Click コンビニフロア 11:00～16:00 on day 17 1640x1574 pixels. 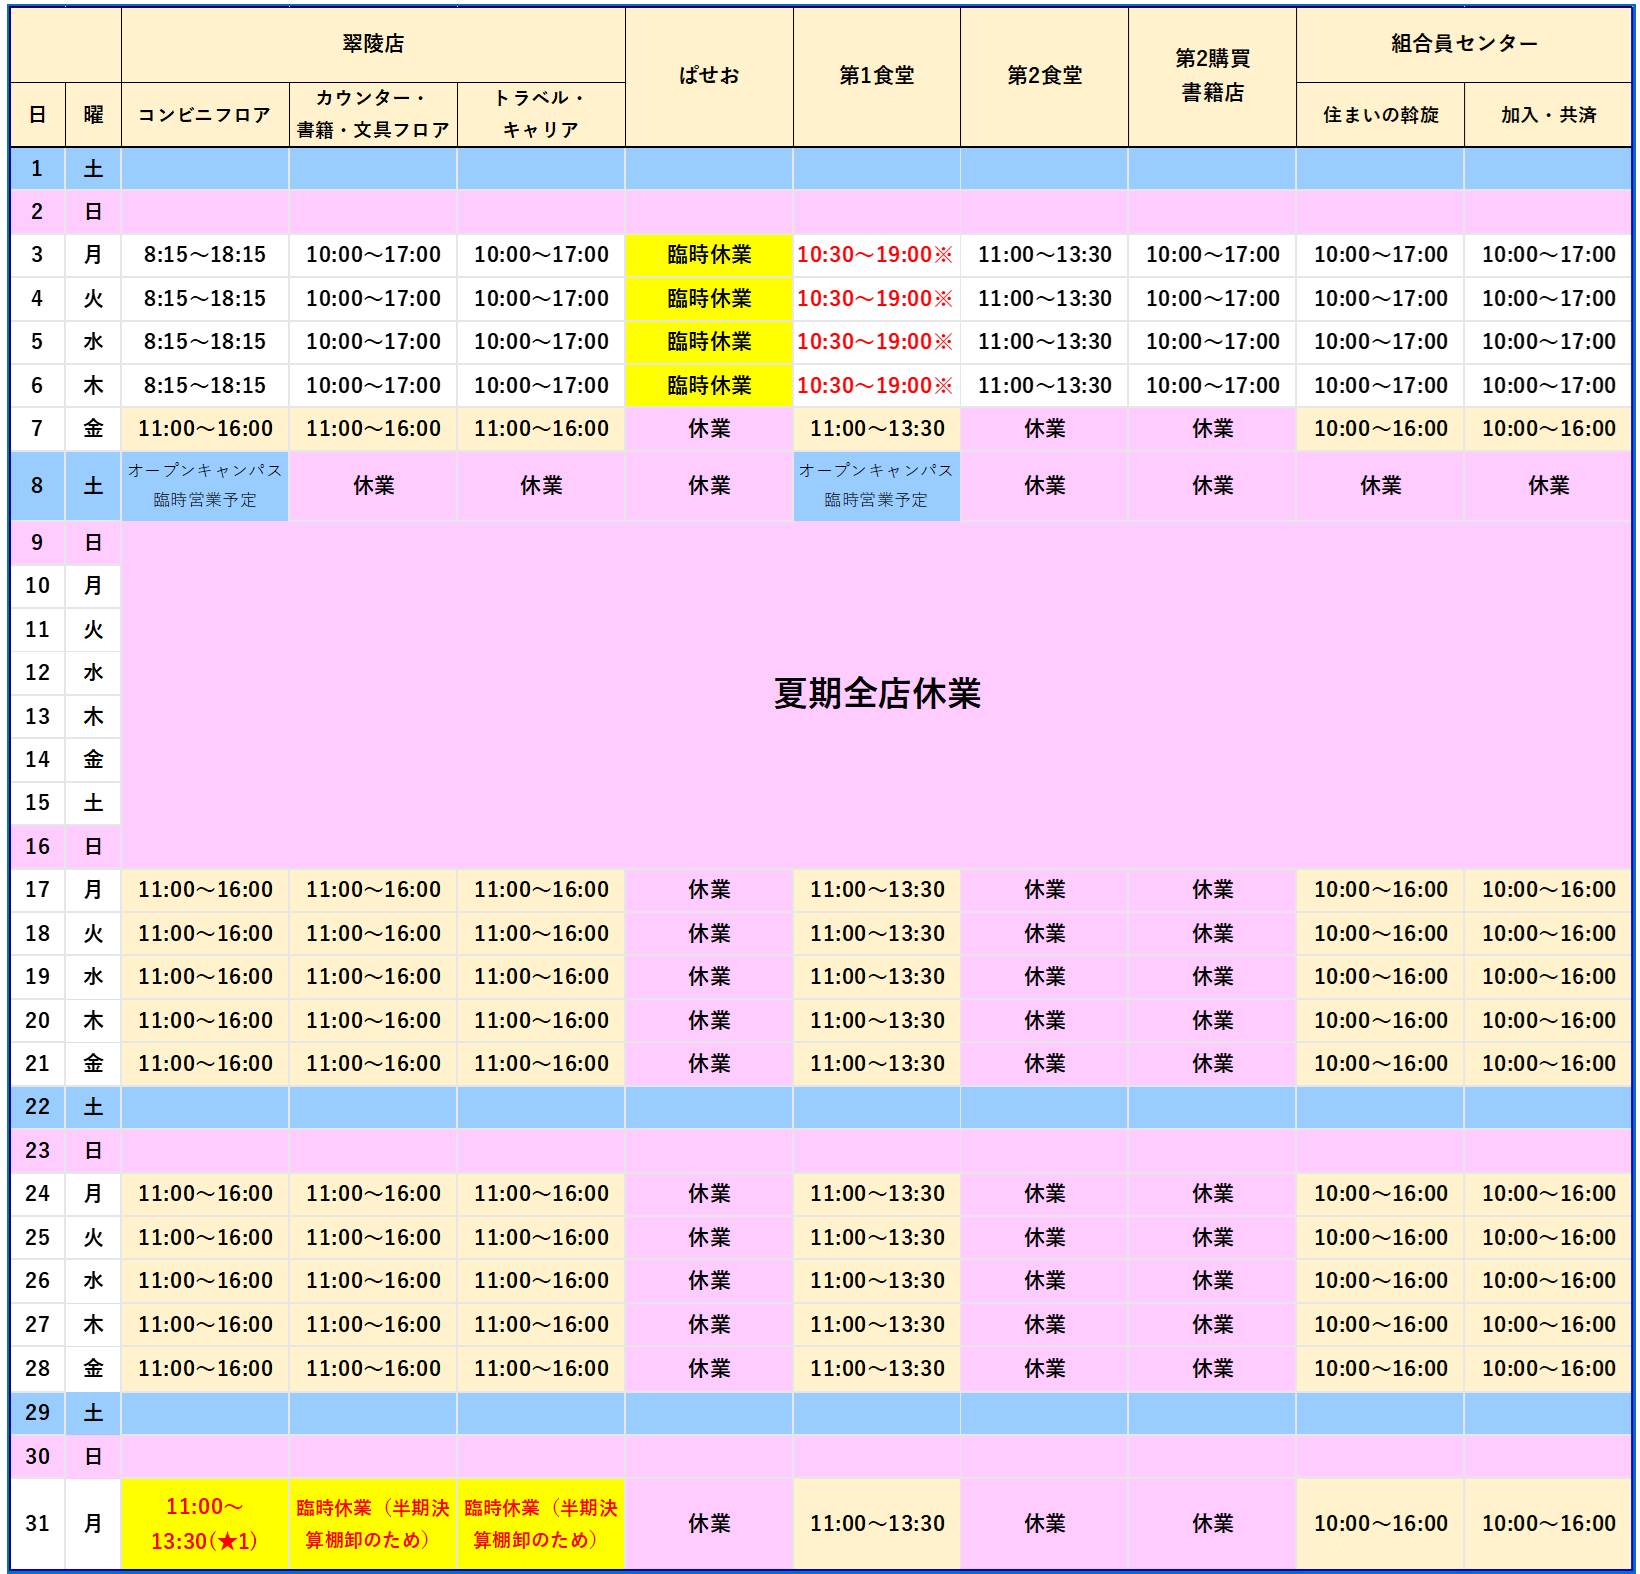(205, 890)
